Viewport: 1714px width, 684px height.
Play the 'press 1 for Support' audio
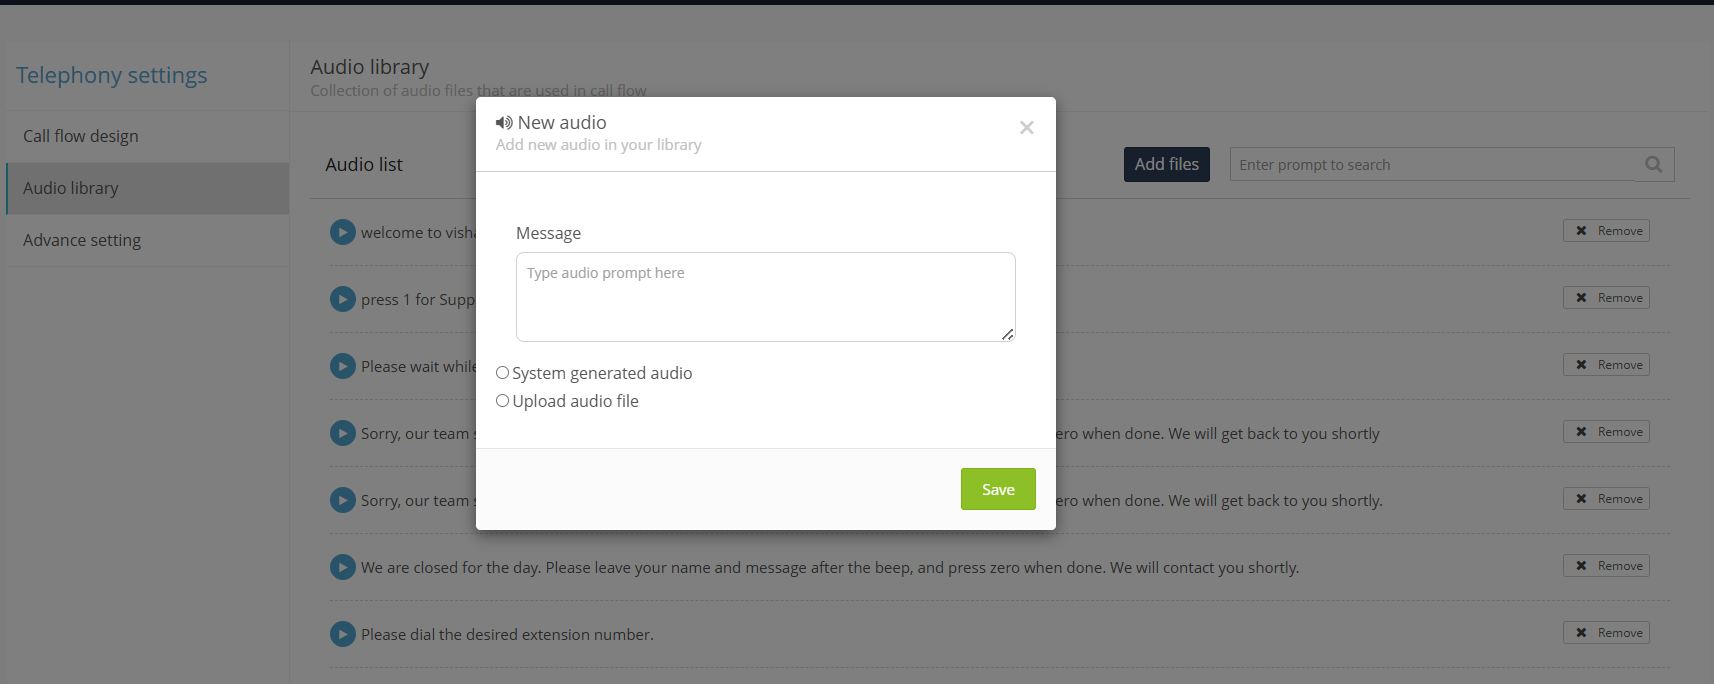tap(343, 299)
